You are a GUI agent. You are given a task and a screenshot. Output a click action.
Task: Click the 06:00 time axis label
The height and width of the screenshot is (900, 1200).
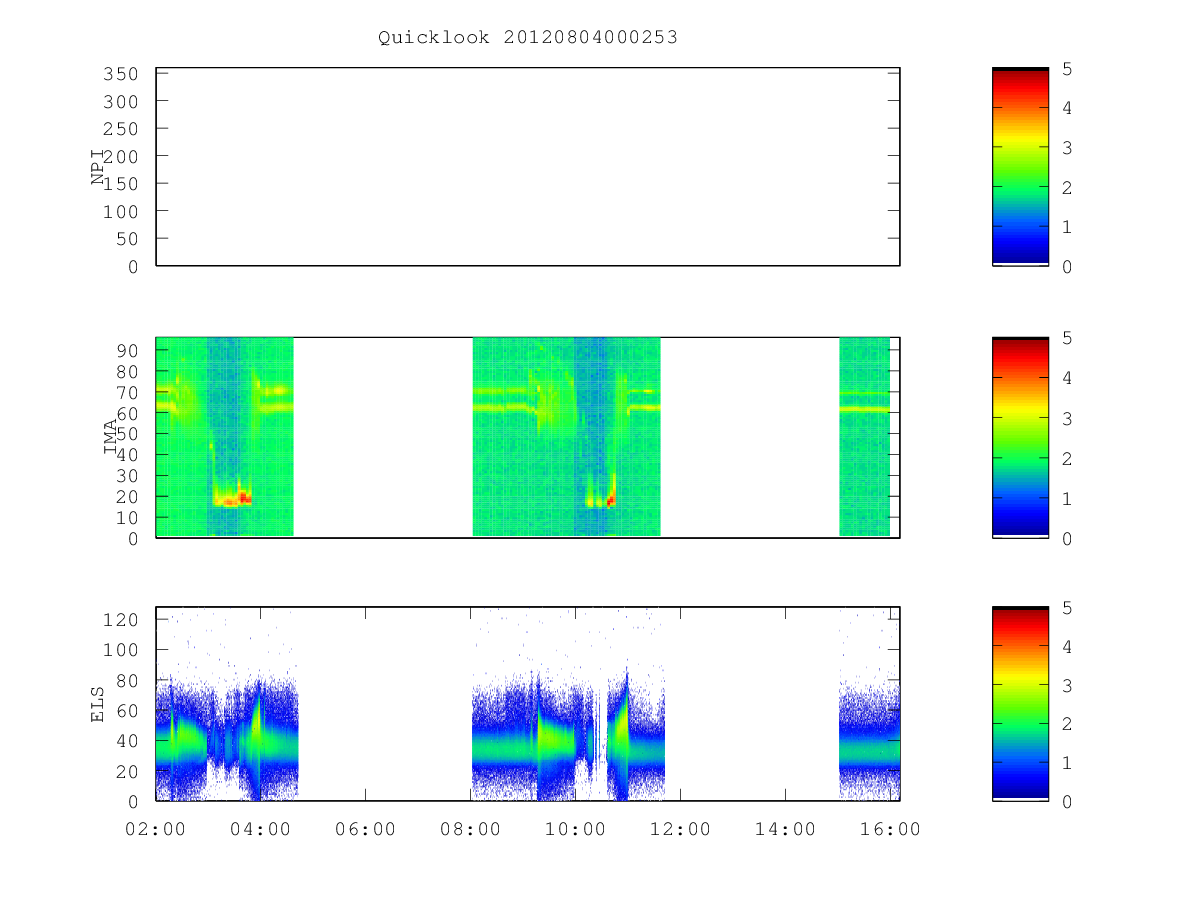(366, 829)
